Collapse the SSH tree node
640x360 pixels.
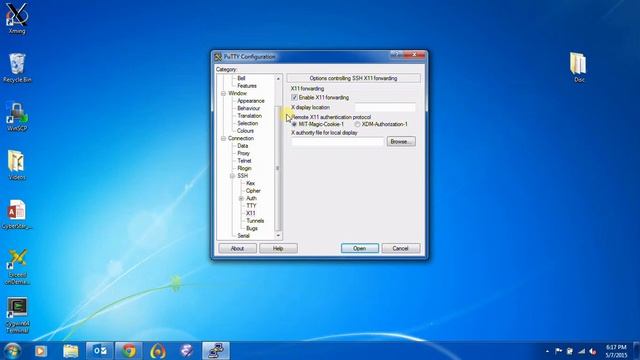(x=232, y=176)
